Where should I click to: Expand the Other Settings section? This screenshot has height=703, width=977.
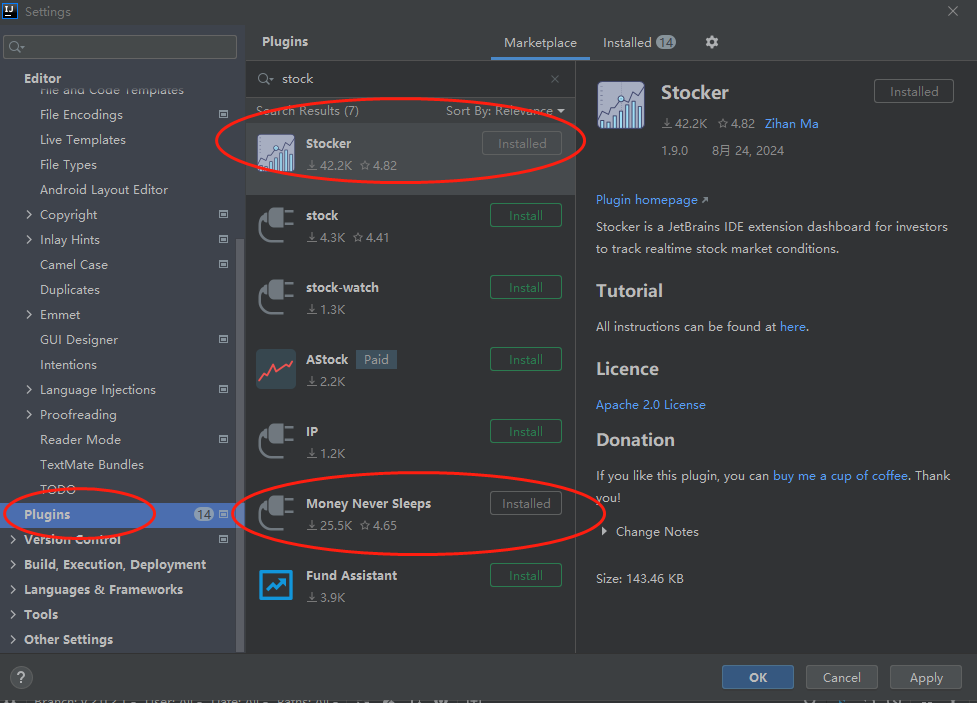point(13,639)
